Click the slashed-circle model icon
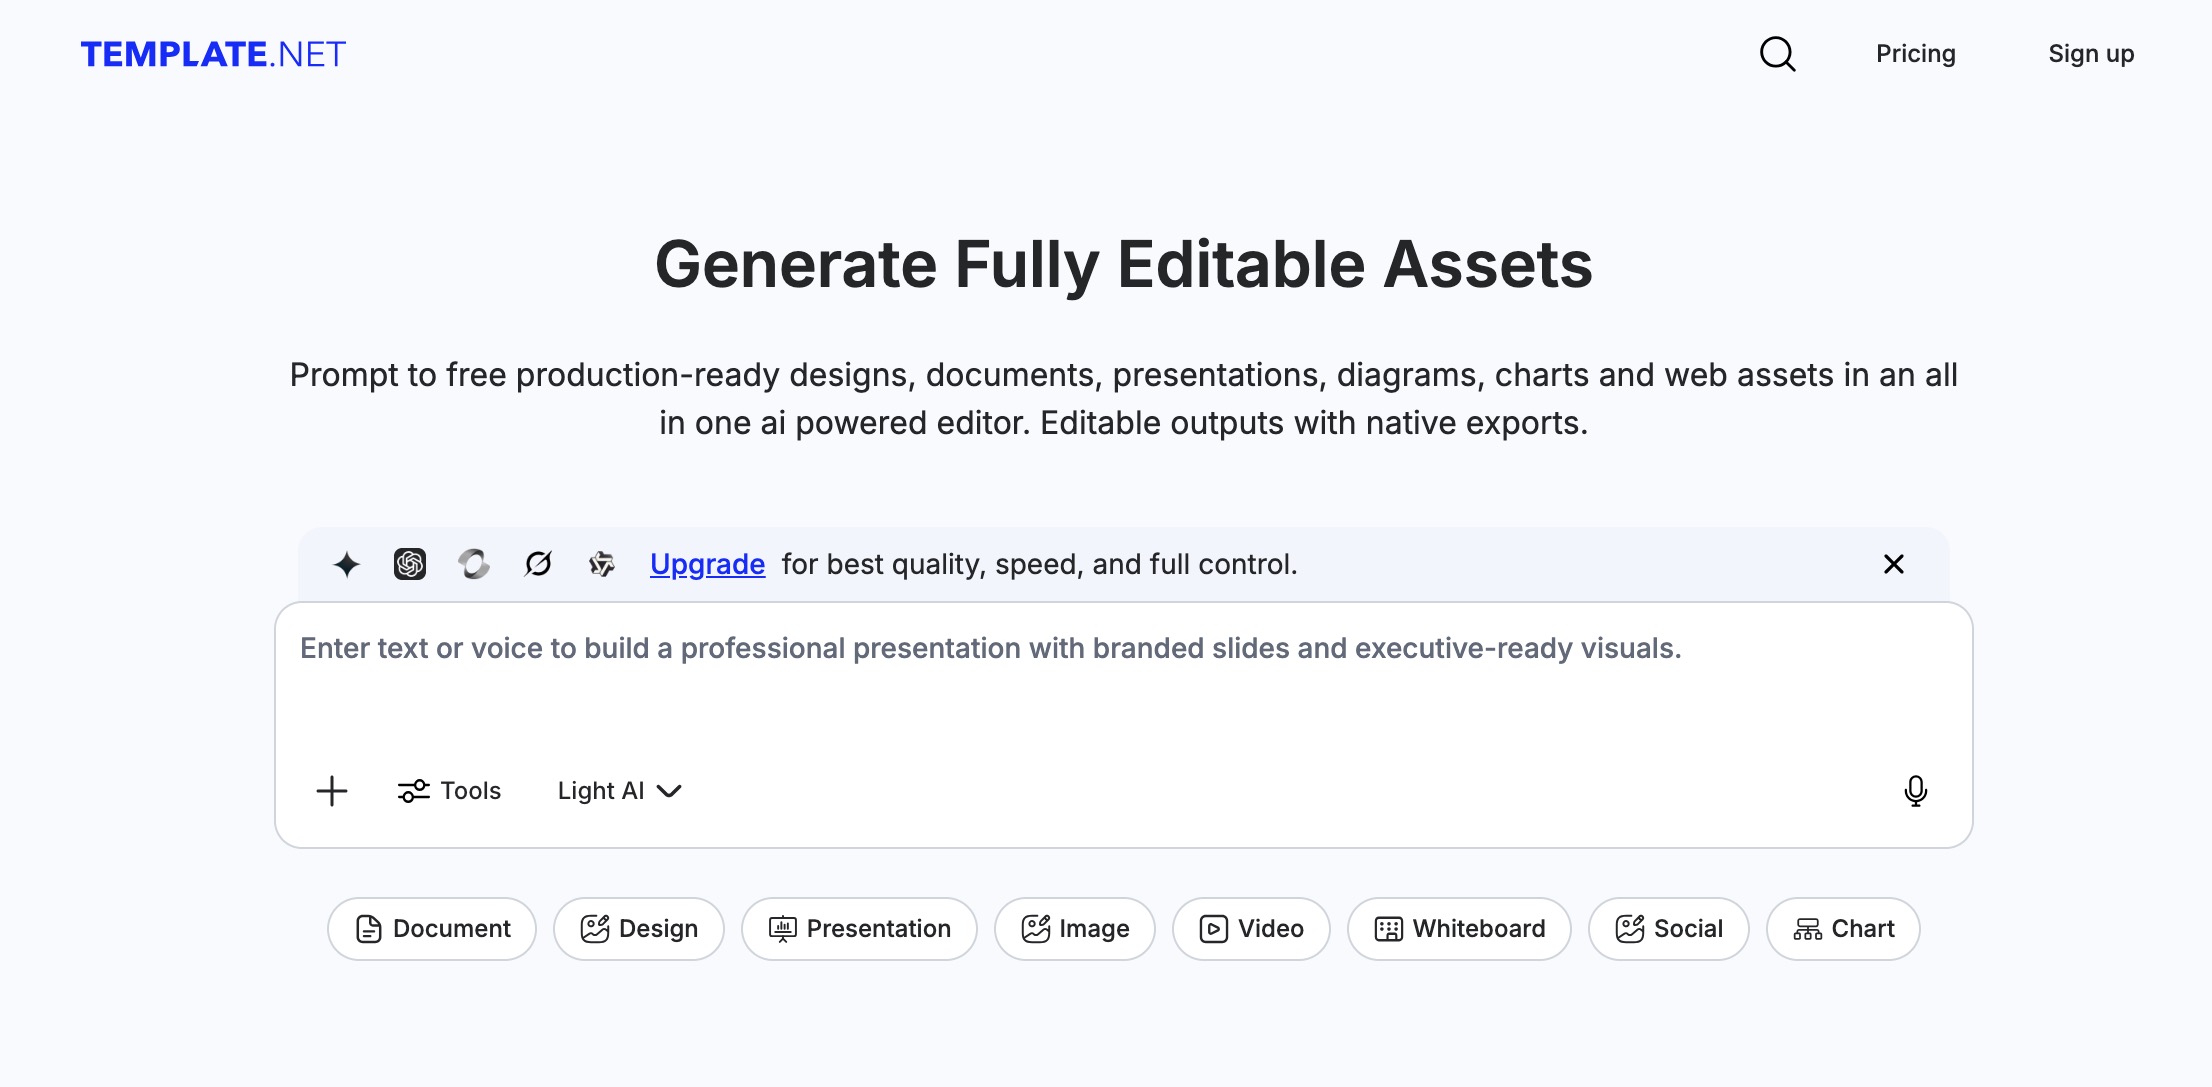2212x1087 pixels. click(538, 564)
